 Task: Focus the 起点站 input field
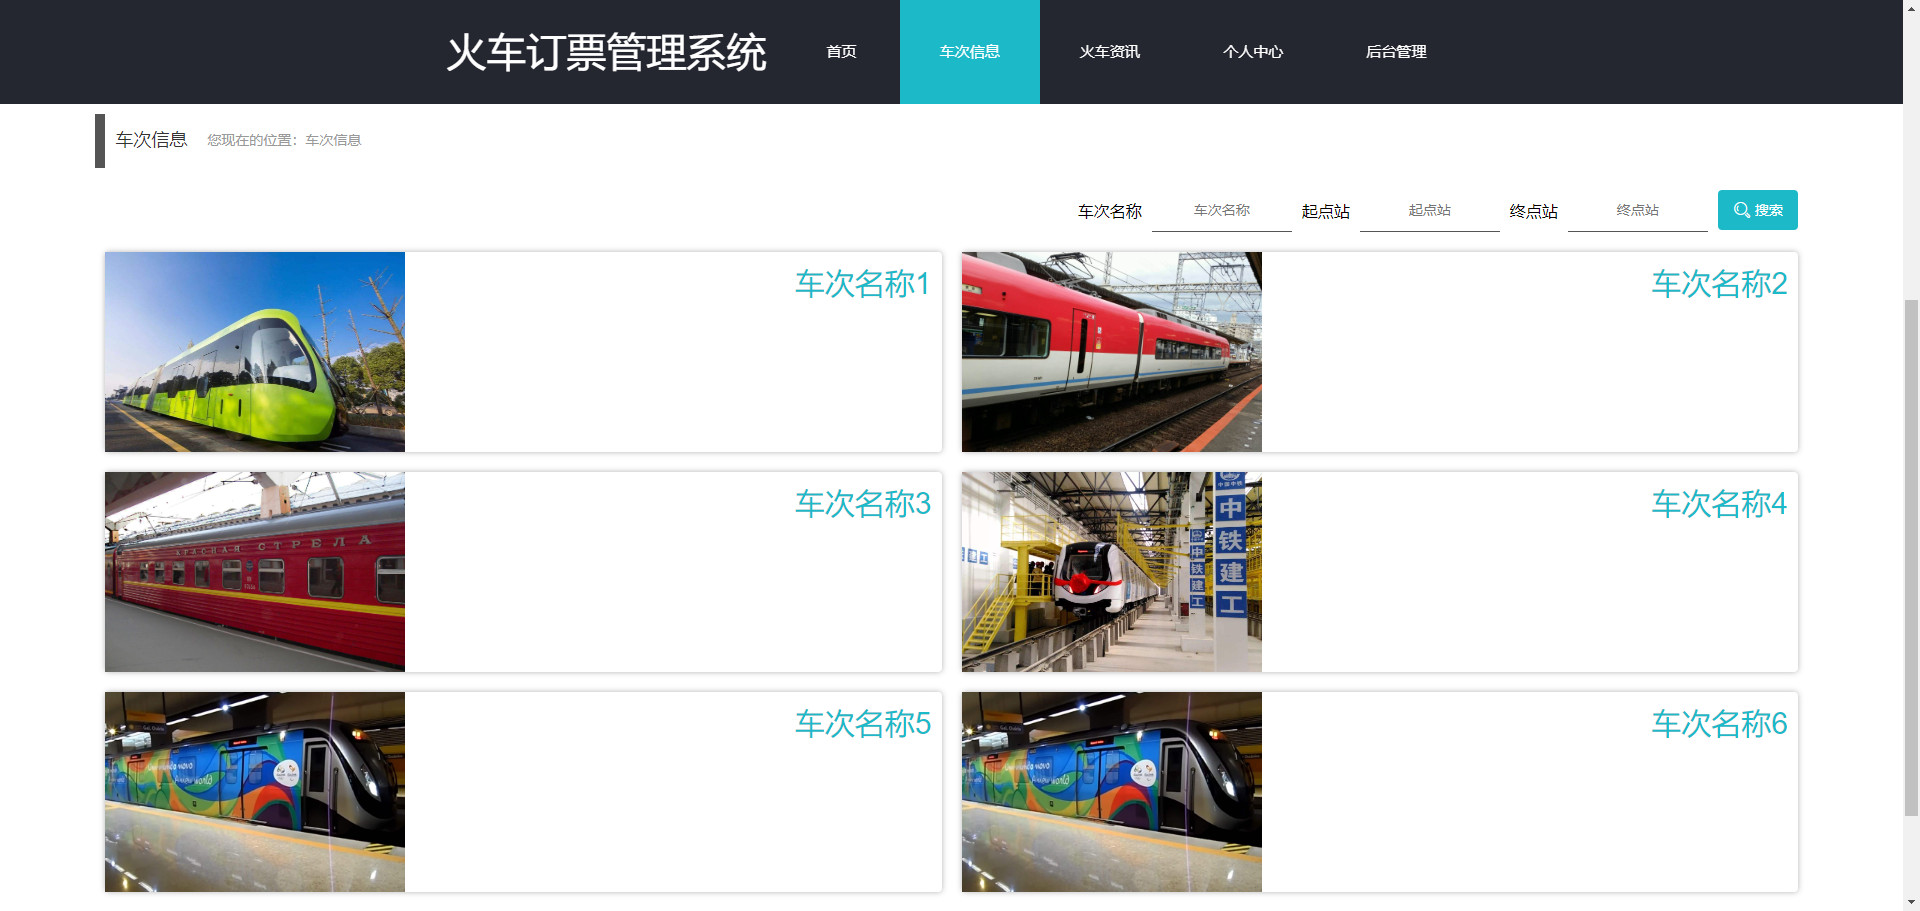tap(1429, 211)
